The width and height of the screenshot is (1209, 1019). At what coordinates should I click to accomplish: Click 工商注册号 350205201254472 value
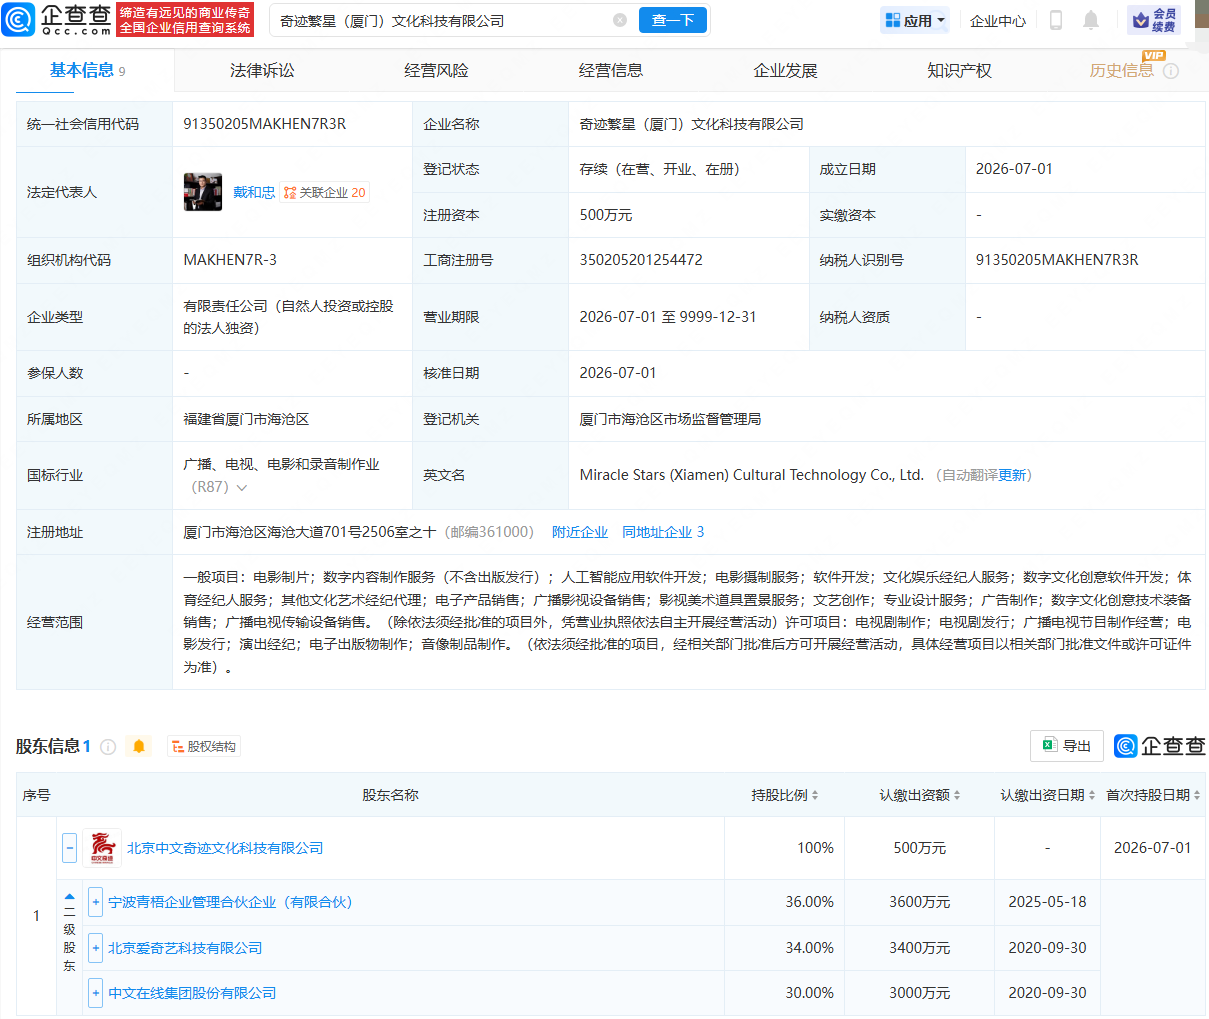point(641,260)
